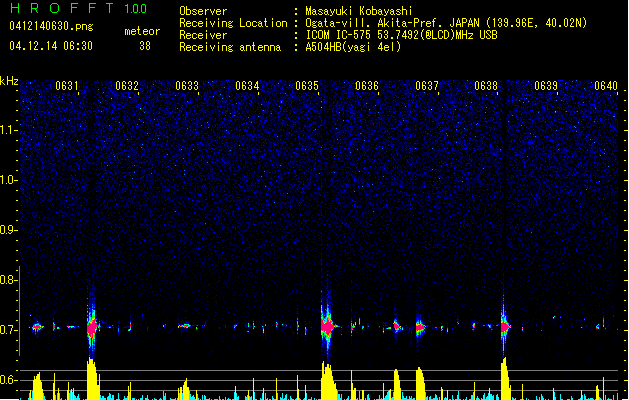Click the 0.7 frequency axis label
This screenshot has width=629, height=400.
coord(7,330)
